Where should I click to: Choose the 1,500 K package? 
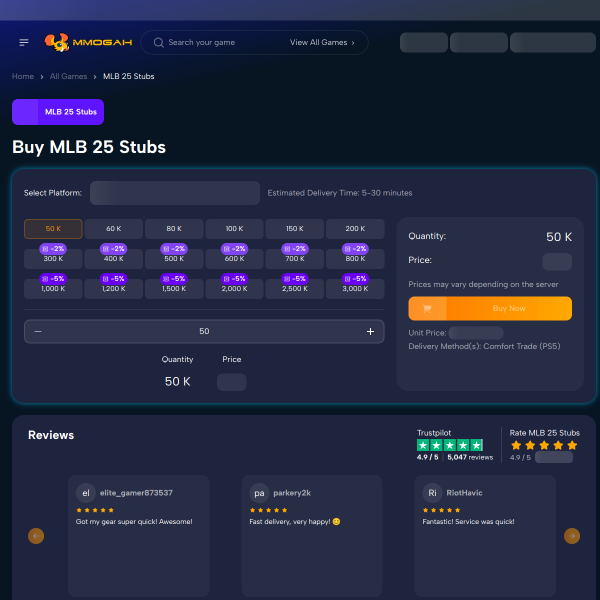pyautogui.click(x=174, y=289)
